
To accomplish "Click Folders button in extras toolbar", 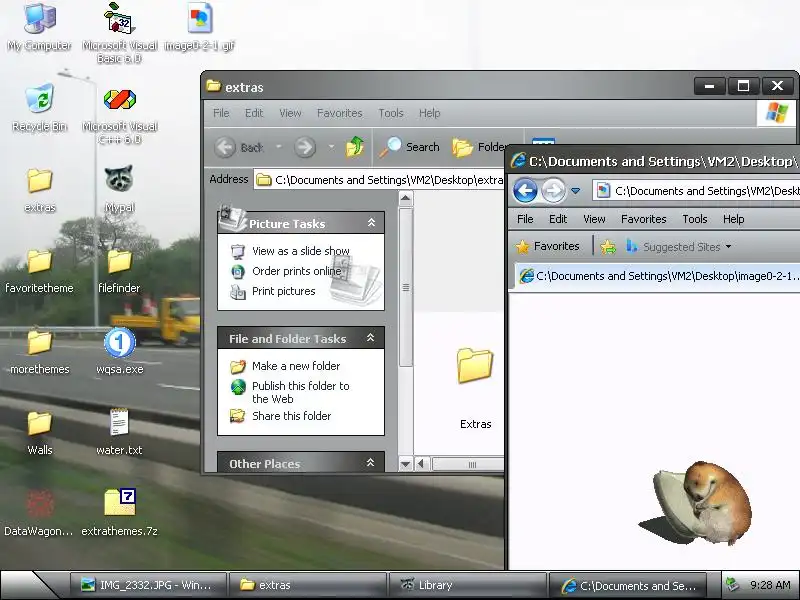I will tap(479, 147).
